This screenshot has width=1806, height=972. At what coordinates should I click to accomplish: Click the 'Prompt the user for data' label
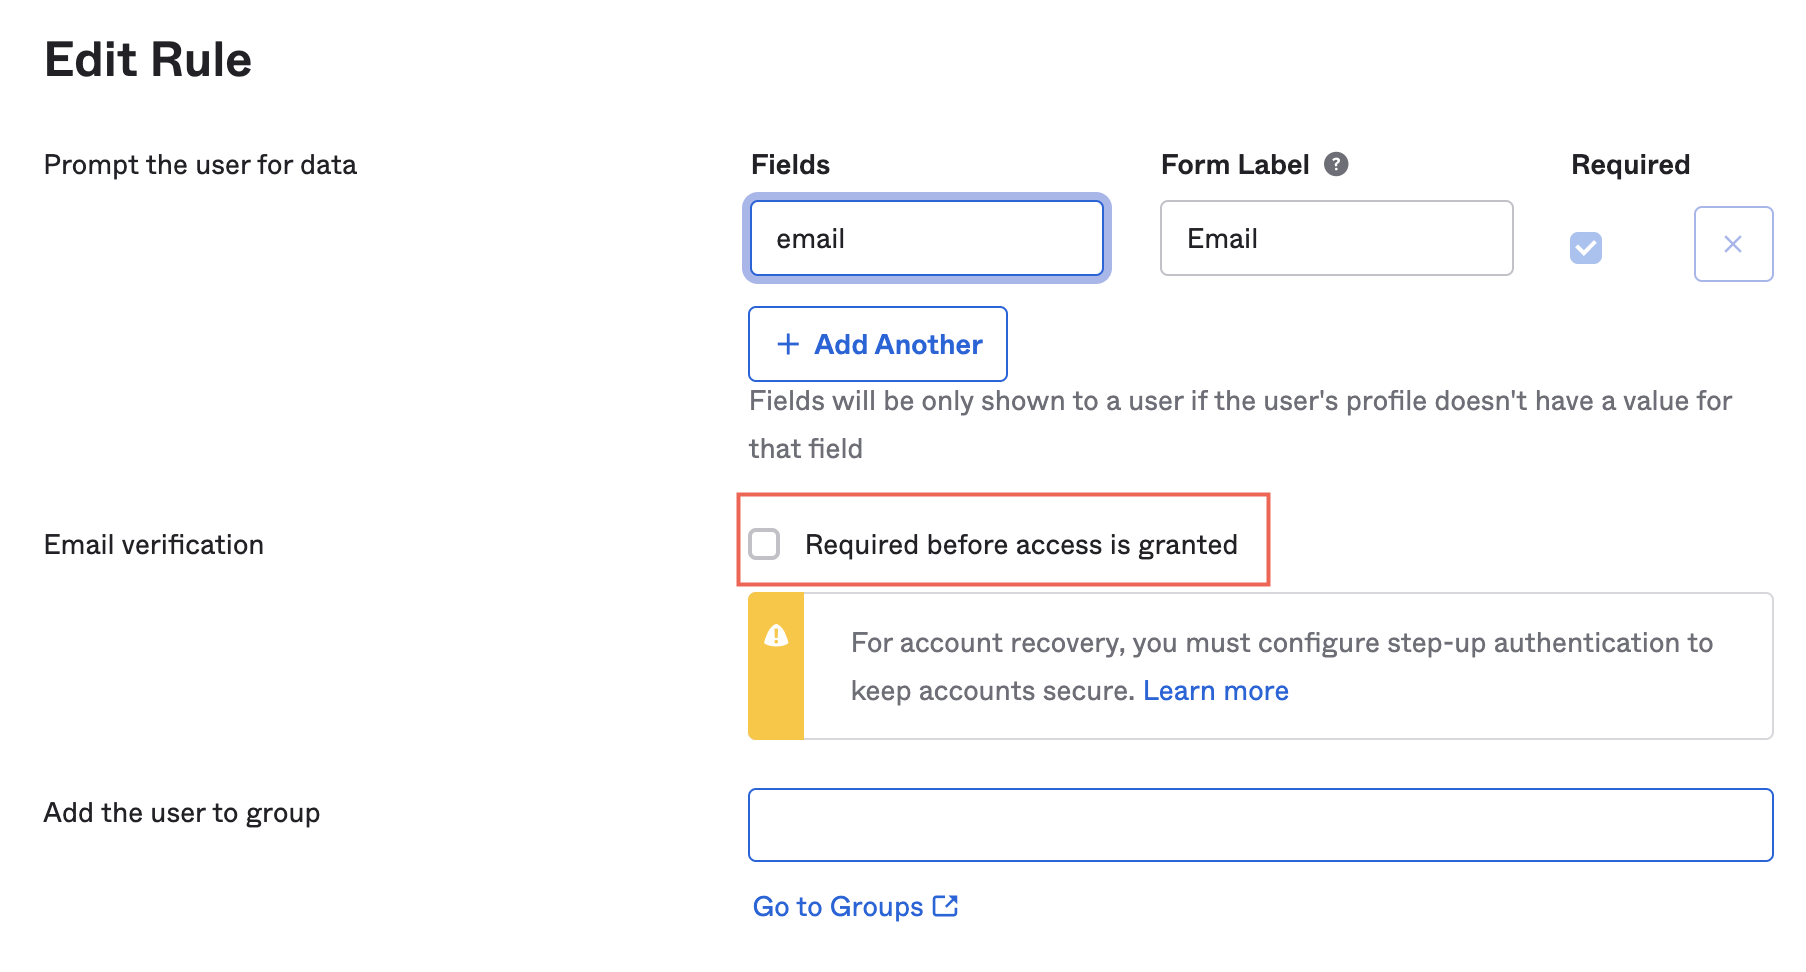click(x=200, y=165)
